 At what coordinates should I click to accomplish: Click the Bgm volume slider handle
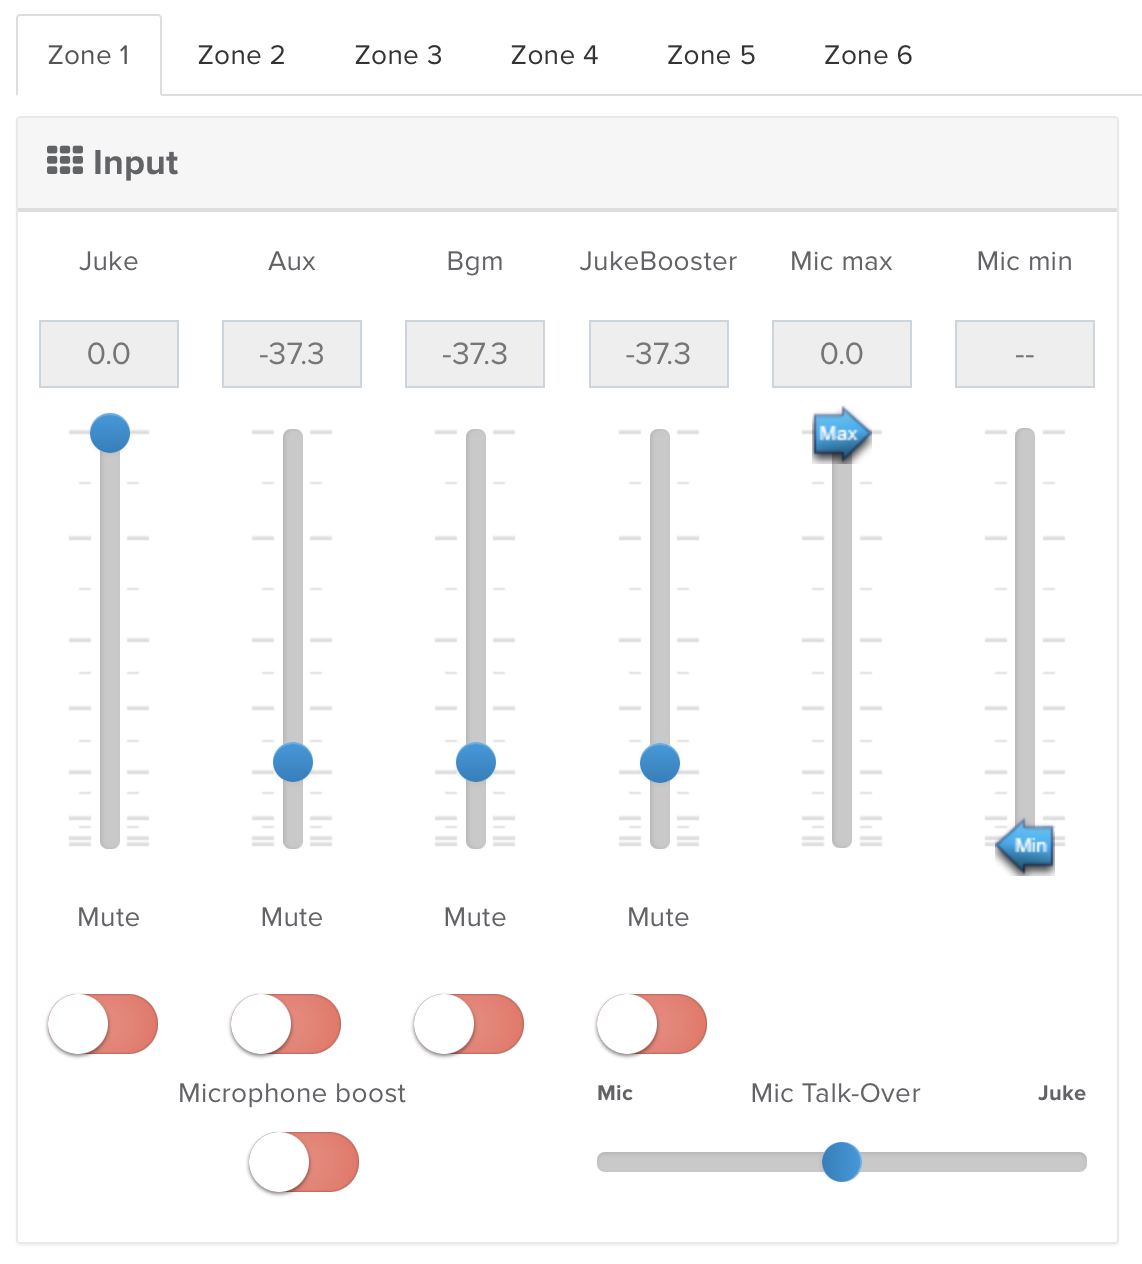click(x=476, y=763)
